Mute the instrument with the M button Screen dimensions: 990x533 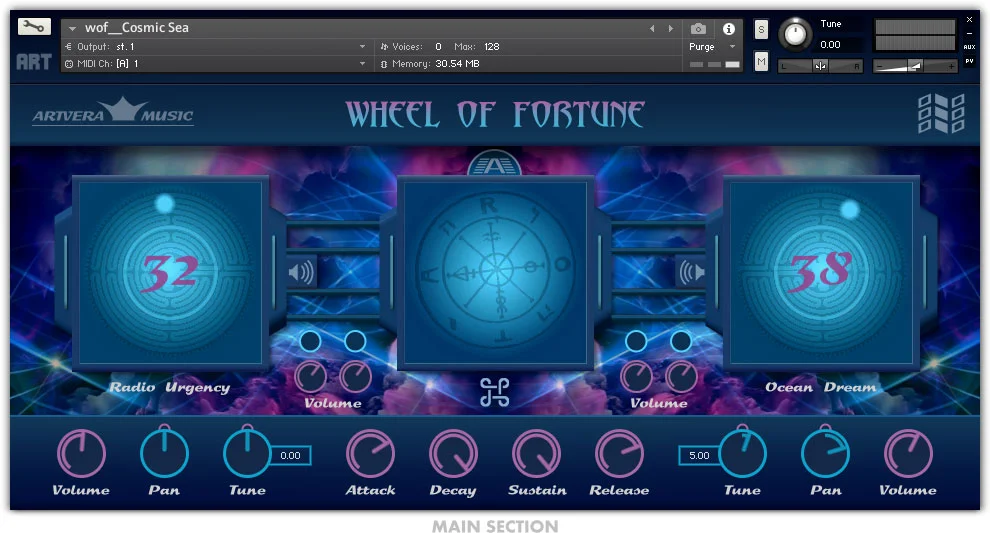point(761,61)
